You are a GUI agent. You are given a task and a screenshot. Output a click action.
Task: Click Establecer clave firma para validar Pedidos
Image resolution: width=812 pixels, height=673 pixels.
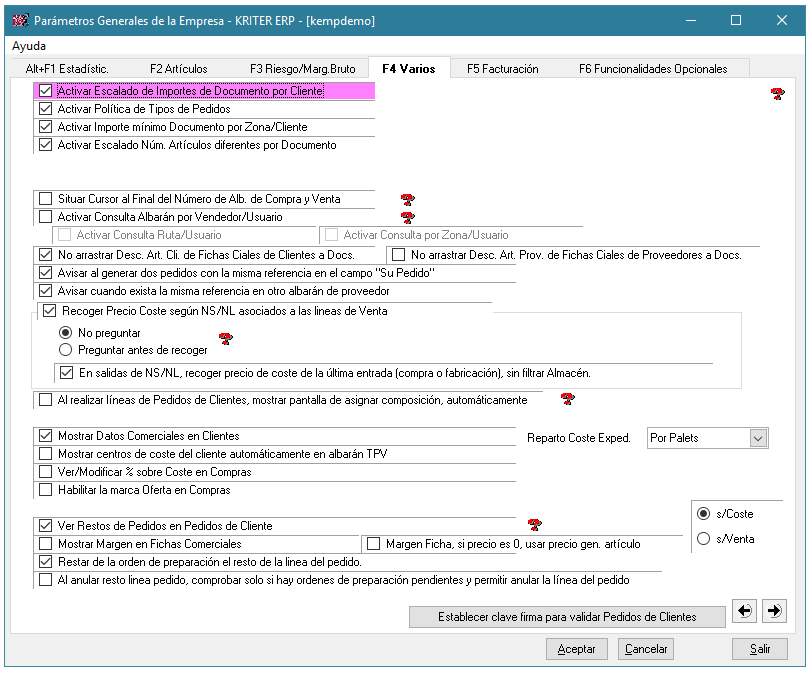567,617
